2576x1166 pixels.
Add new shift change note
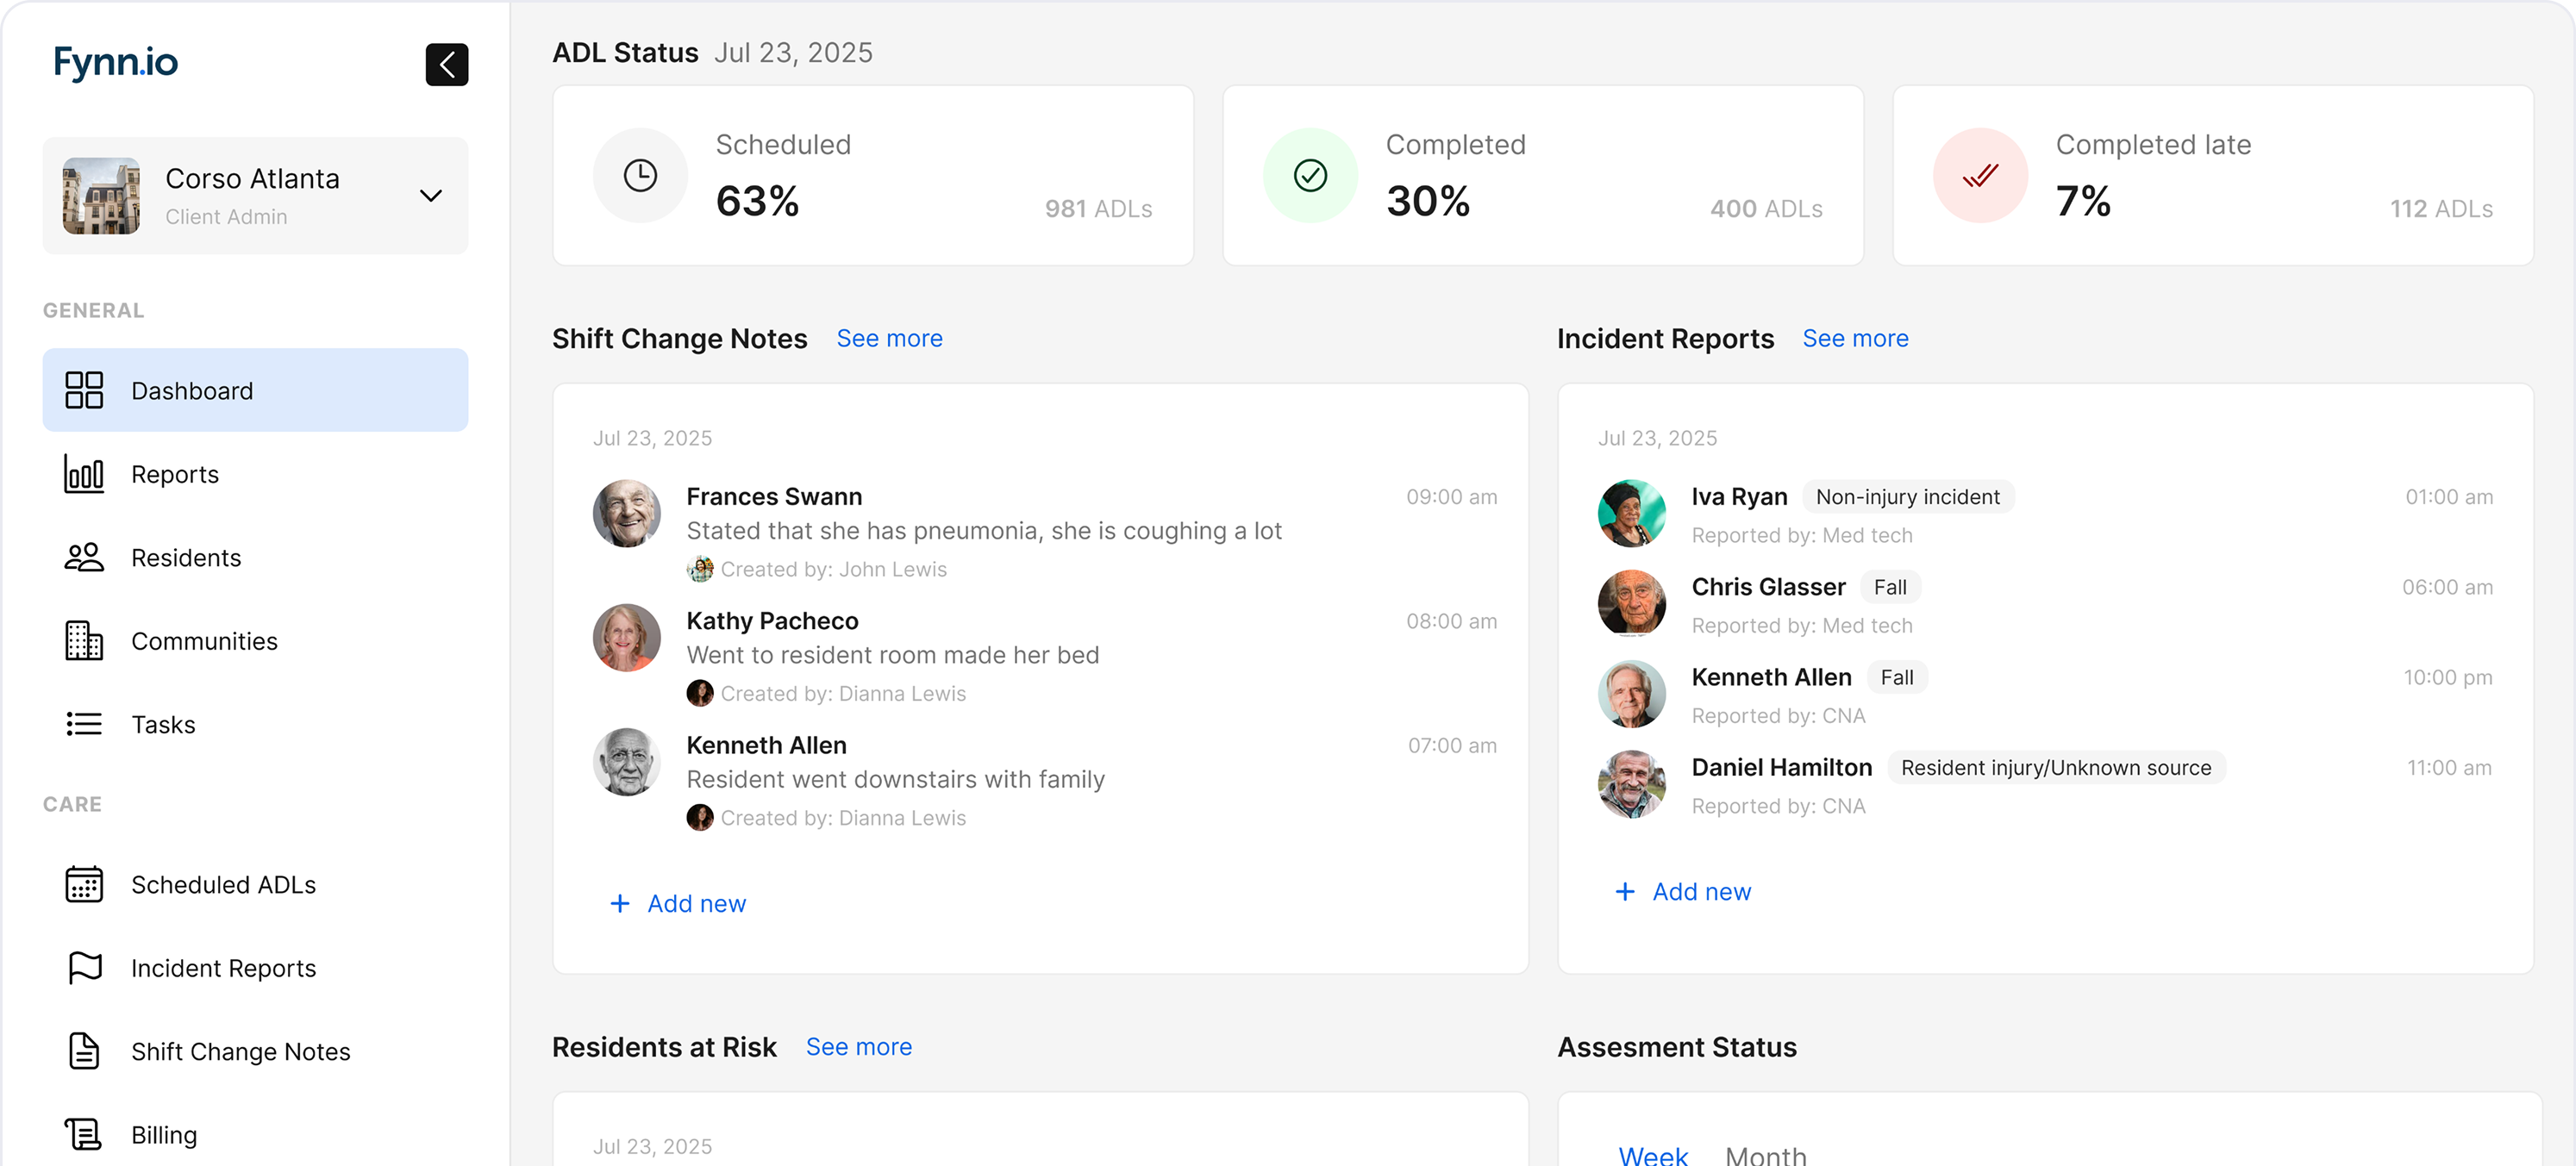coord(678,903)
